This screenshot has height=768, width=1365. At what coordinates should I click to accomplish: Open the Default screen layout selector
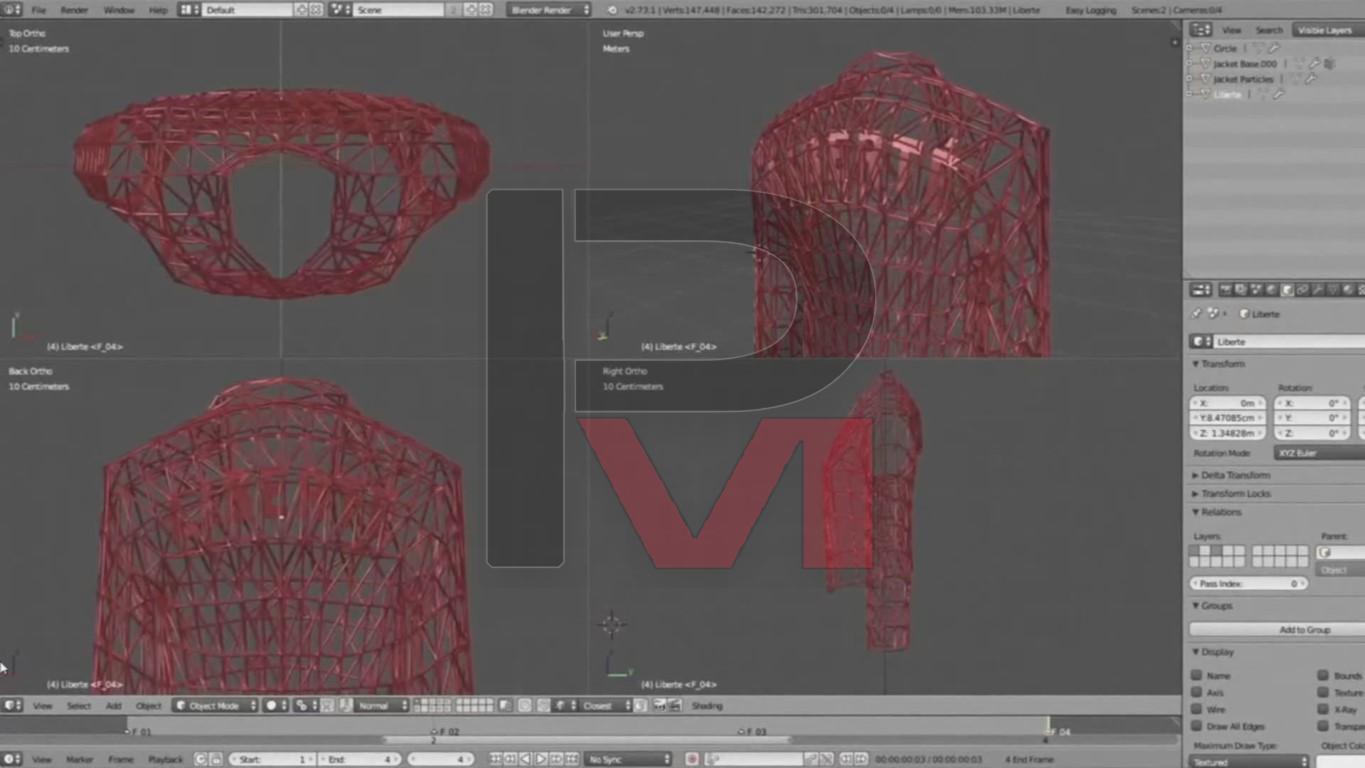click(x=248, y=10)
